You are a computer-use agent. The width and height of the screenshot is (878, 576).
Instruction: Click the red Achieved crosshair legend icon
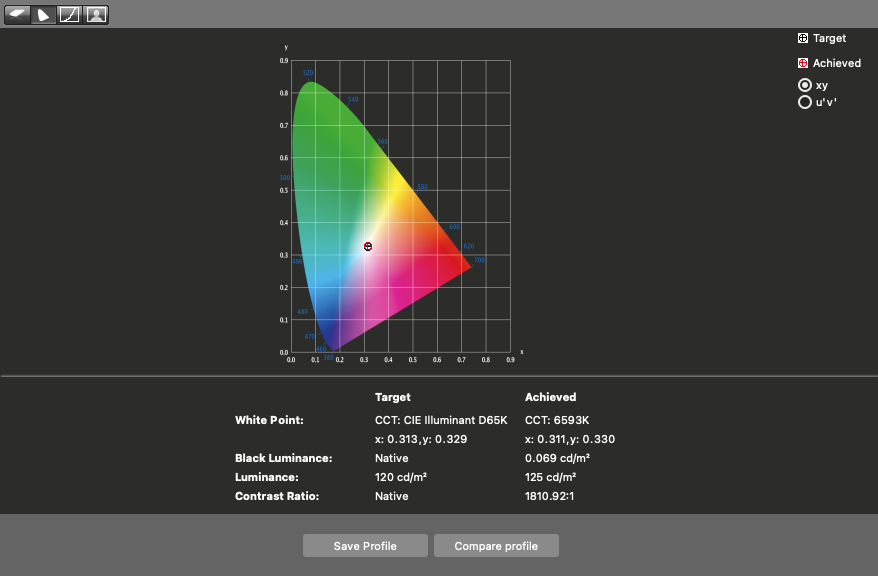[x=803, y=63]
